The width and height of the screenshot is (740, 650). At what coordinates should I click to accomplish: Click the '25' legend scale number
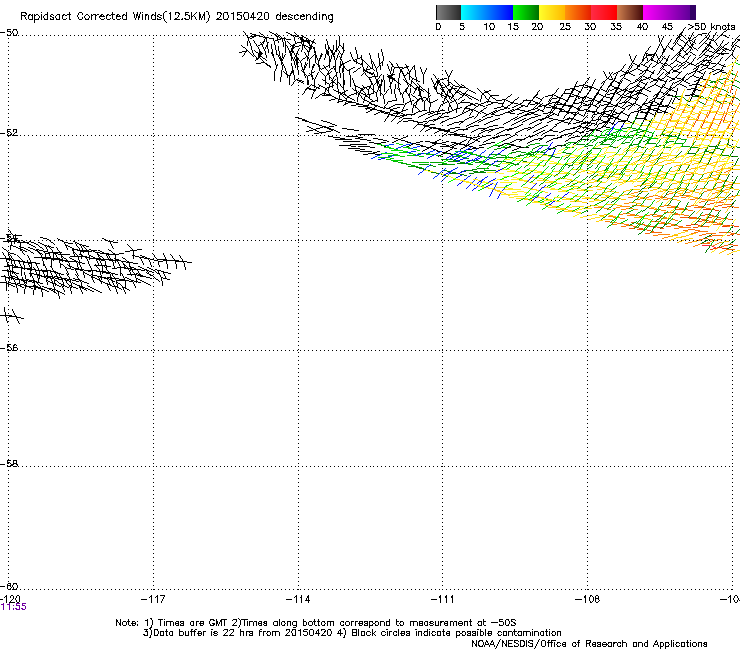565,27
